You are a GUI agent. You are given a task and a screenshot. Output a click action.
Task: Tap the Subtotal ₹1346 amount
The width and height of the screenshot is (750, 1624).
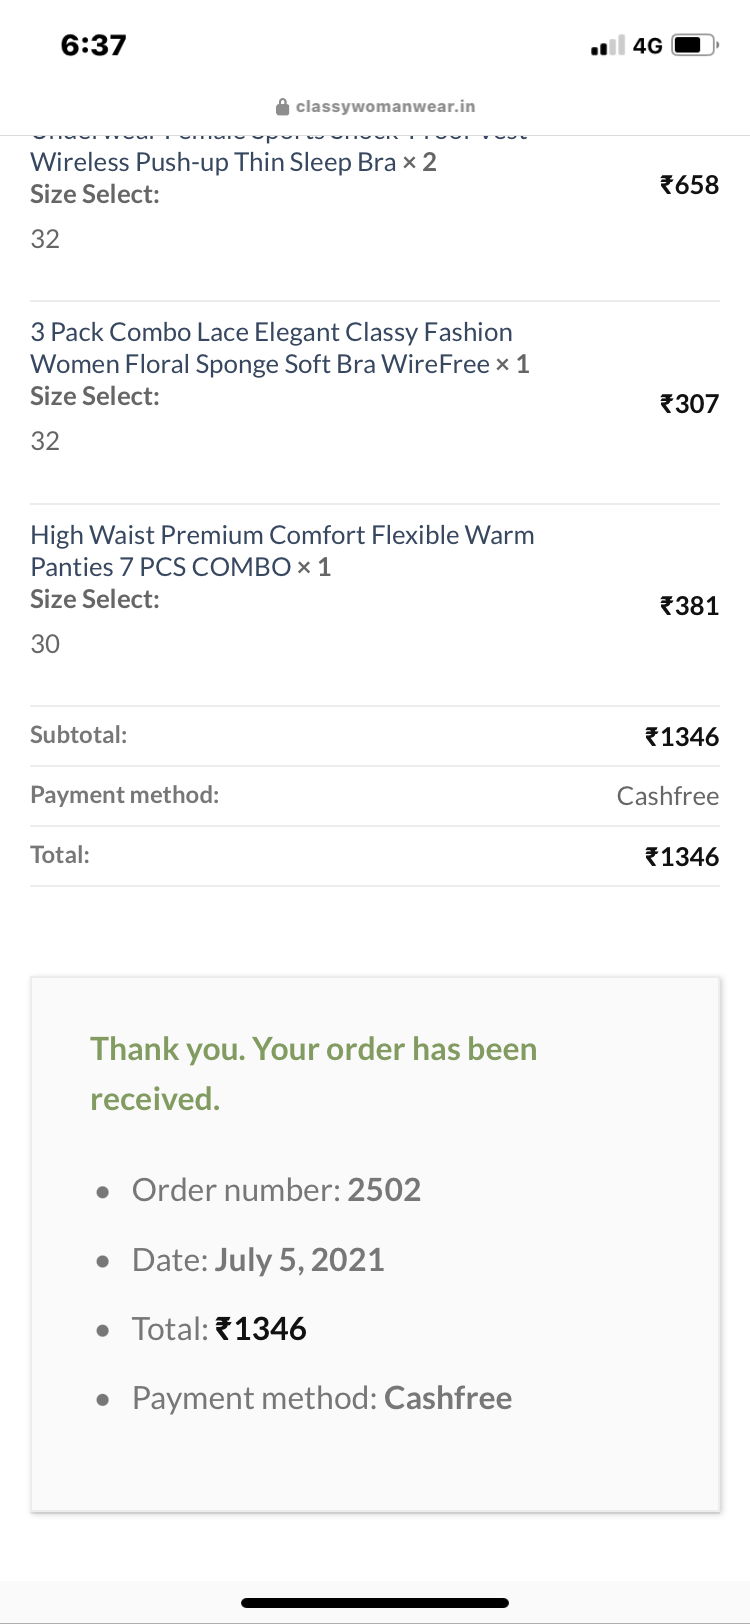coord(682,737)
